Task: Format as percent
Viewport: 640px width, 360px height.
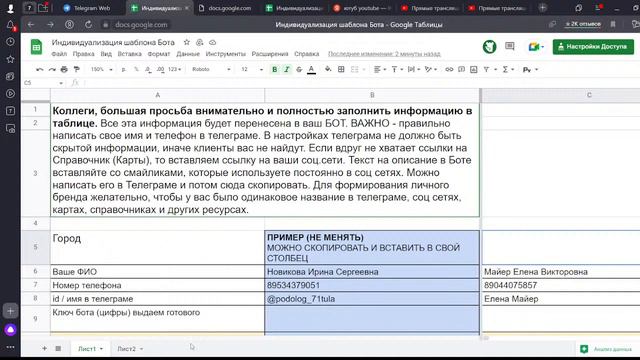Action: click(136, 70)
